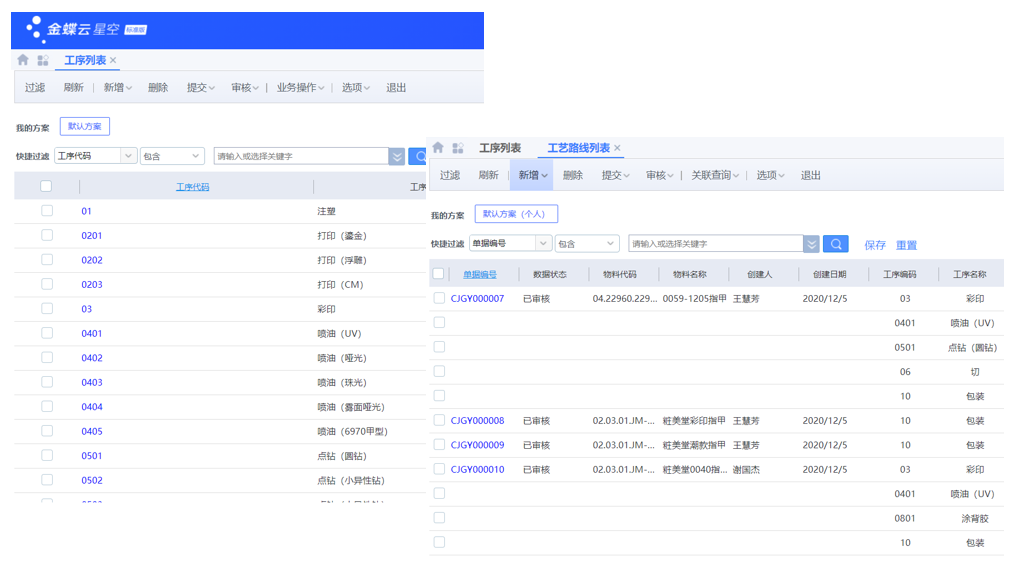
Task: Click the blue magnifier search button left of 保存
Action: (x=835, y=244)
